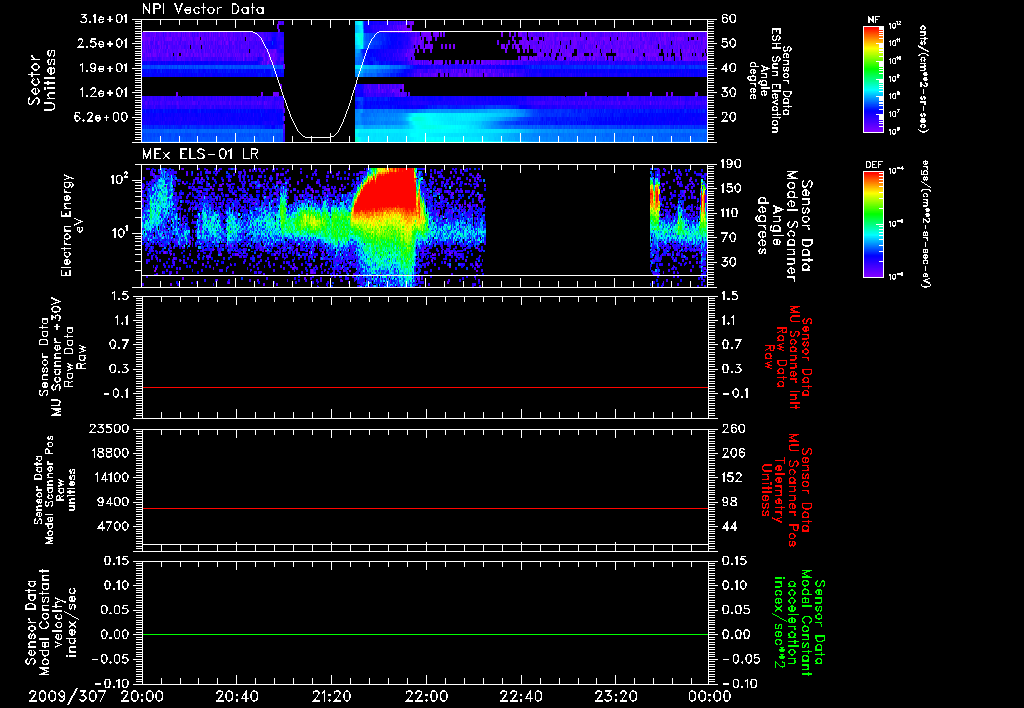Click the '2.5e+01' sector tick value
Screen dimensions: 1024x708
(x=104, y=43)
